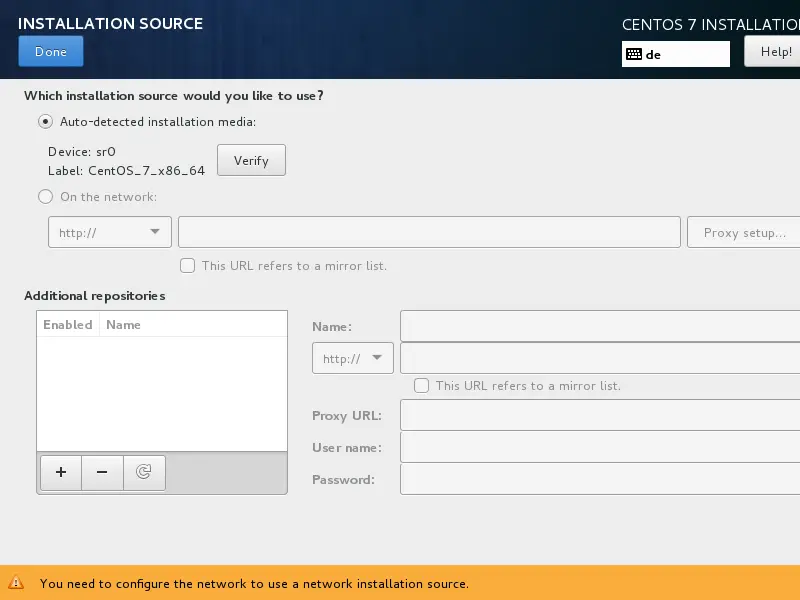The image size is (800, 600).
Task: Click the Enabled column header
Action: [68, 325]
